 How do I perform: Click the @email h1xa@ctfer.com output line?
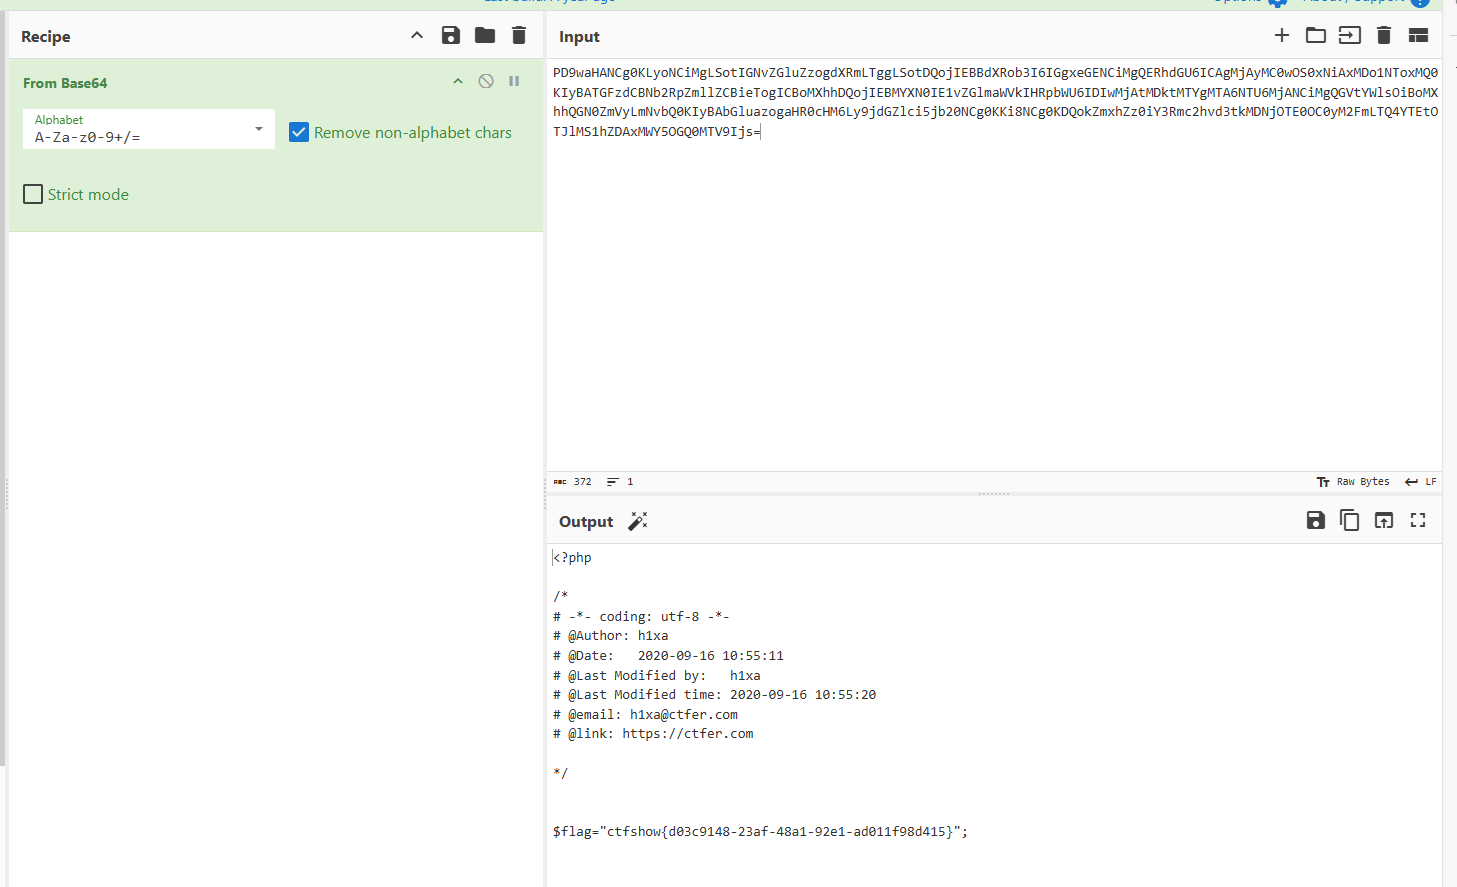pyautogui.click(x=645, y=715)
